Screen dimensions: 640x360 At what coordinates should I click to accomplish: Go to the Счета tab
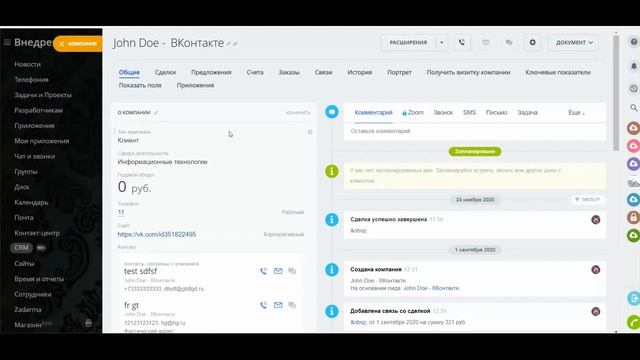[255, 72]
